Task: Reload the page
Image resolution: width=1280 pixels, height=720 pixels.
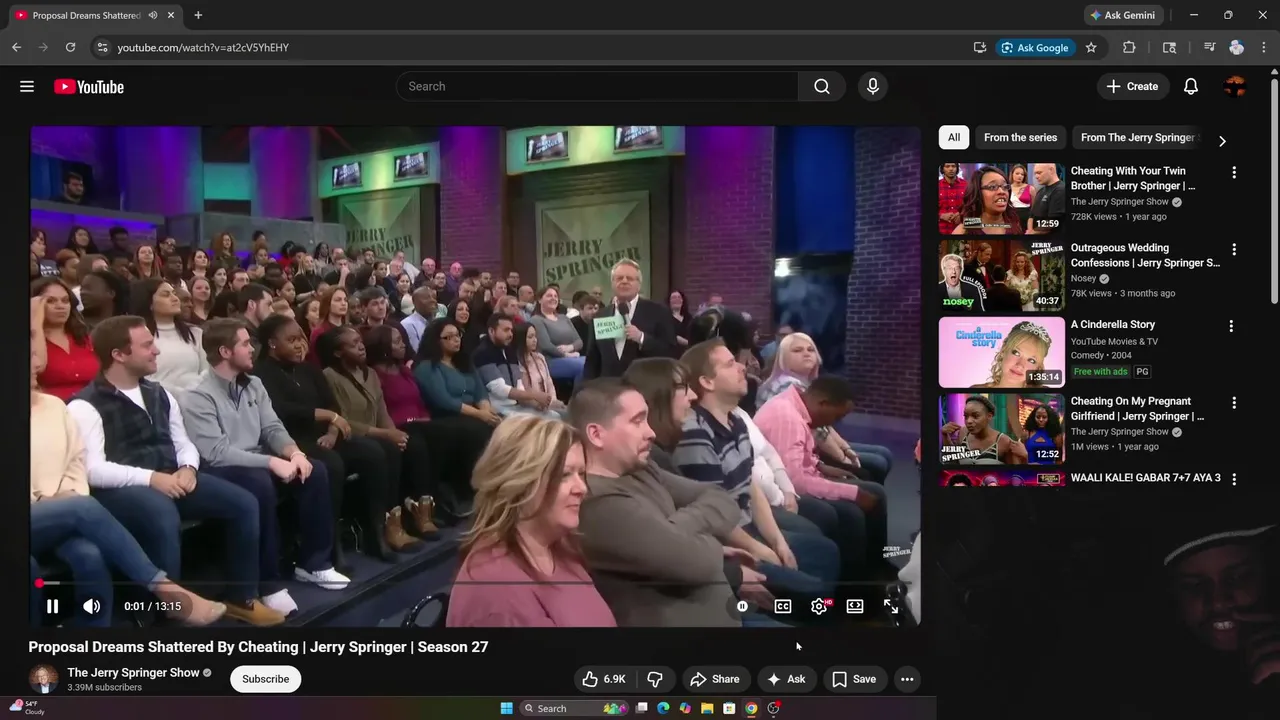Action: coord(70,47)
